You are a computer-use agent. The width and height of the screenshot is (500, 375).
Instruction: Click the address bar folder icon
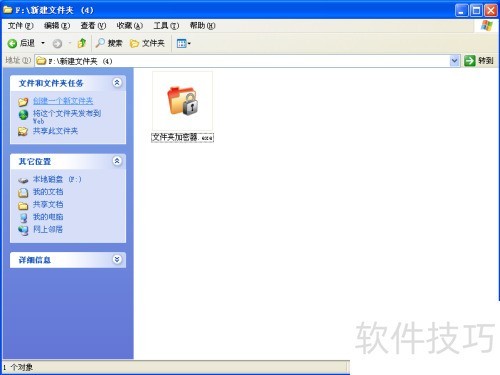pos(41,61)
